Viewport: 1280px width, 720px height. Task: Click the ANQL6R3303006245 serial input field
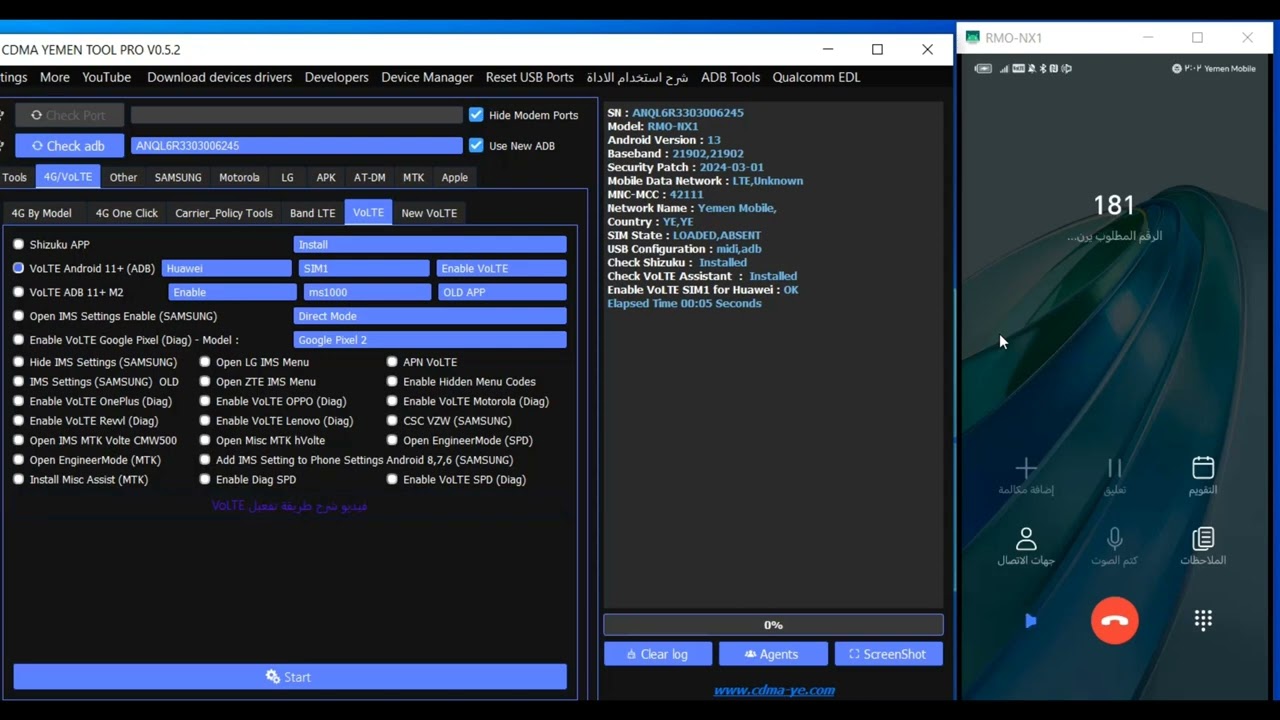tap(296, 145)
